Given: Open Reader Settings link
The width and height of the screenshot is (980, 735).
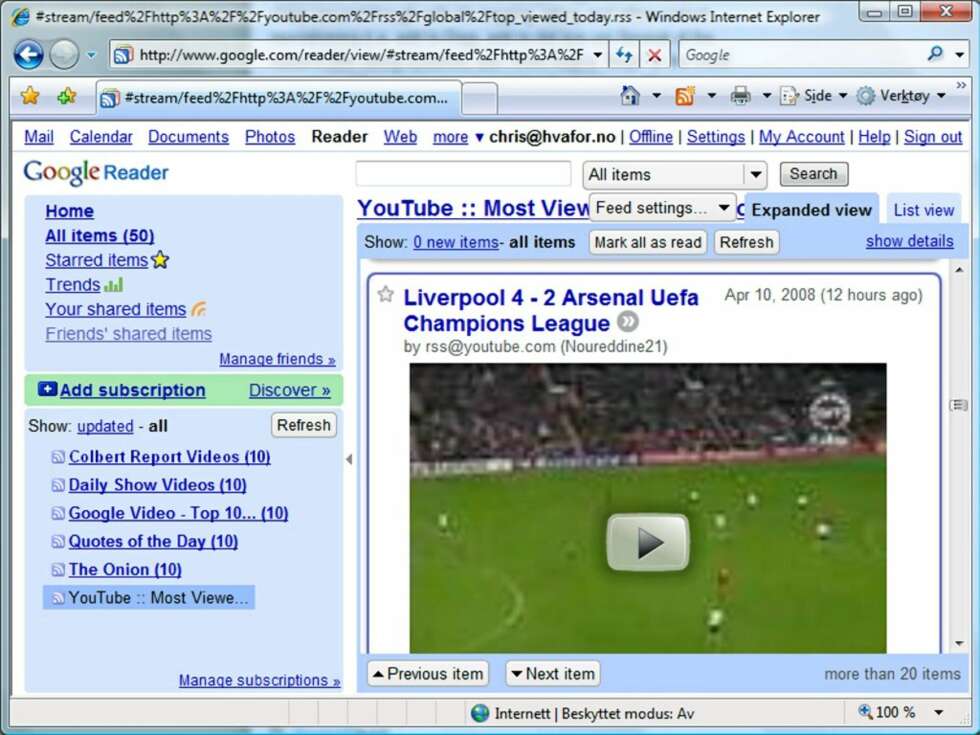Looking at the screenshot, I should [x=716, y=136].
